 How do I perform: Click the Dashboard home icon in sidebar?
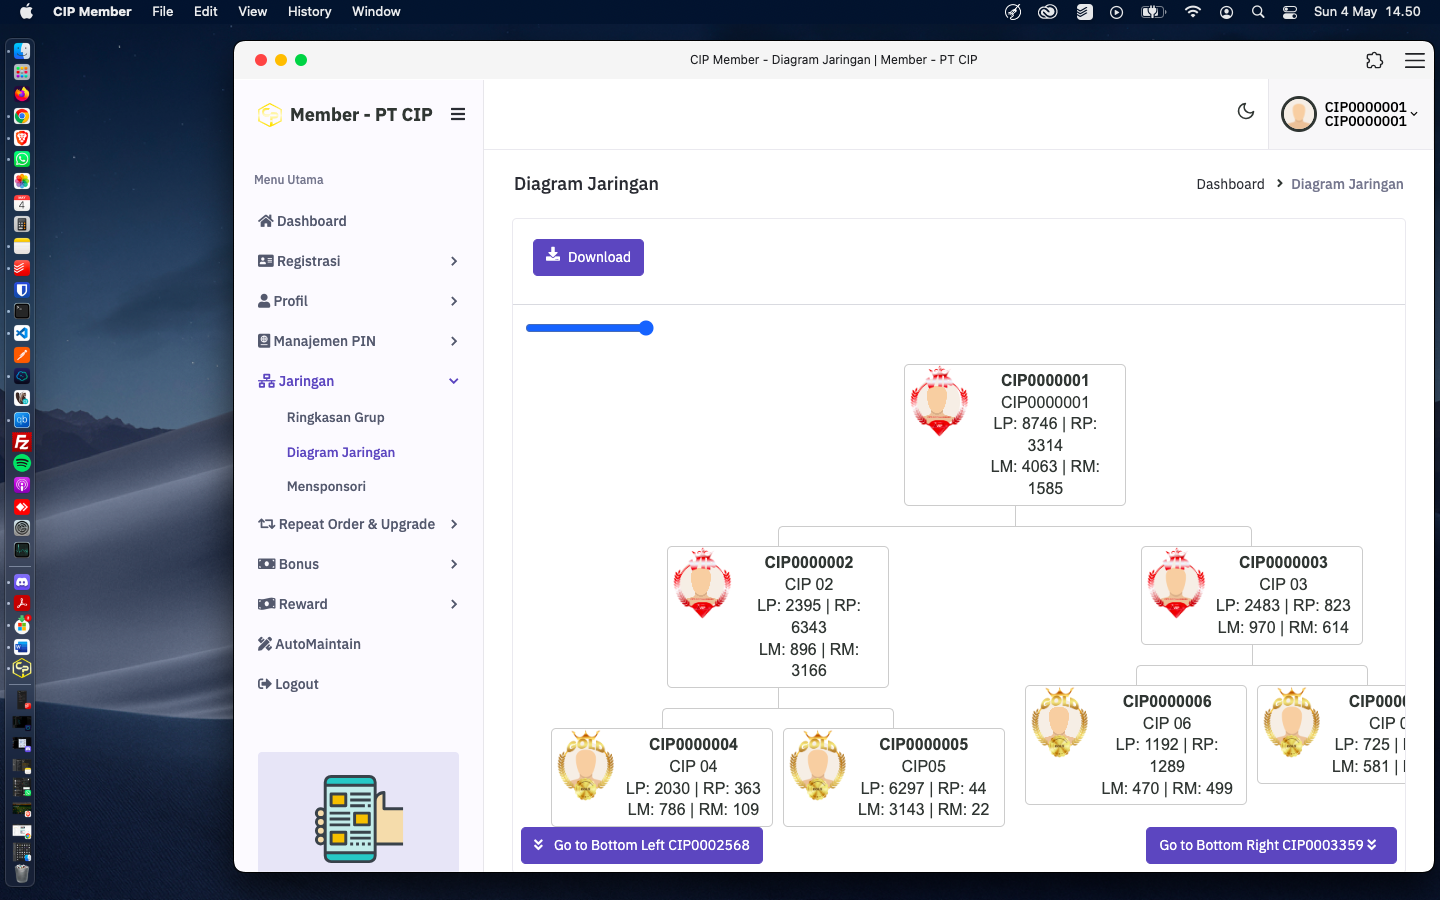coord(265,221)
